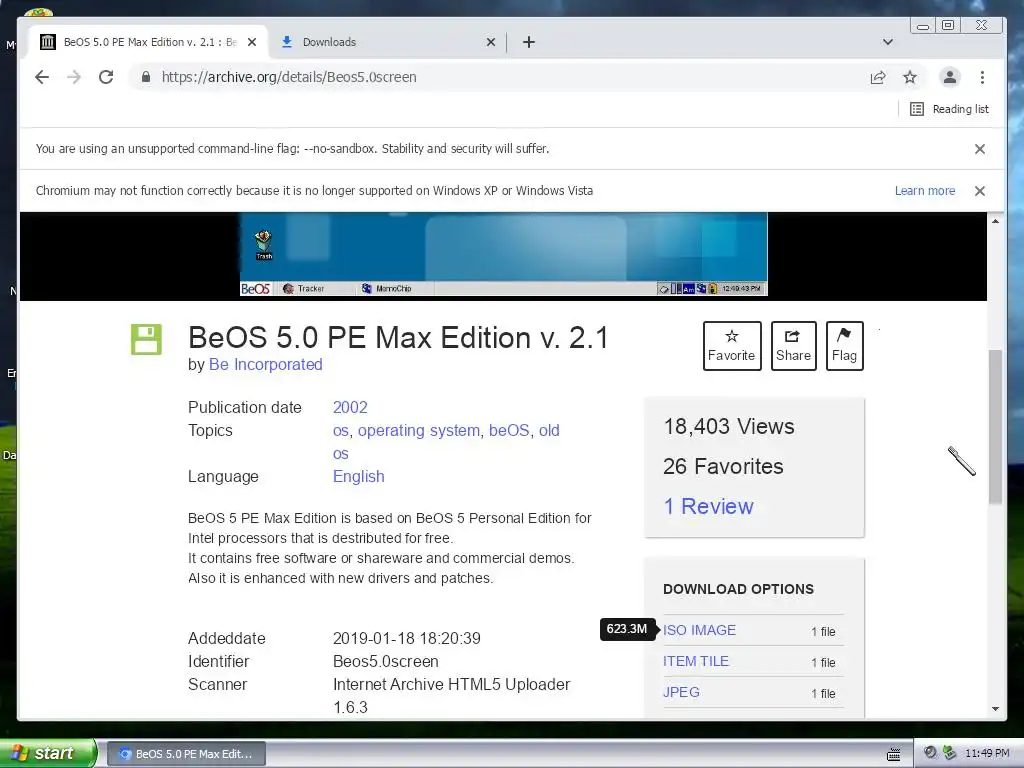Dismiss the Windows XP unsupported warning
The width and height of the screenshot is (1024, 768).
(x=980, y=191)
